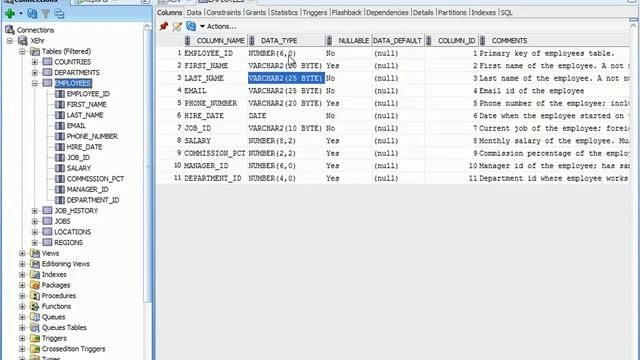Expand the Packages folder
This screenshot has width=640, height=360.
click(22, 285)
